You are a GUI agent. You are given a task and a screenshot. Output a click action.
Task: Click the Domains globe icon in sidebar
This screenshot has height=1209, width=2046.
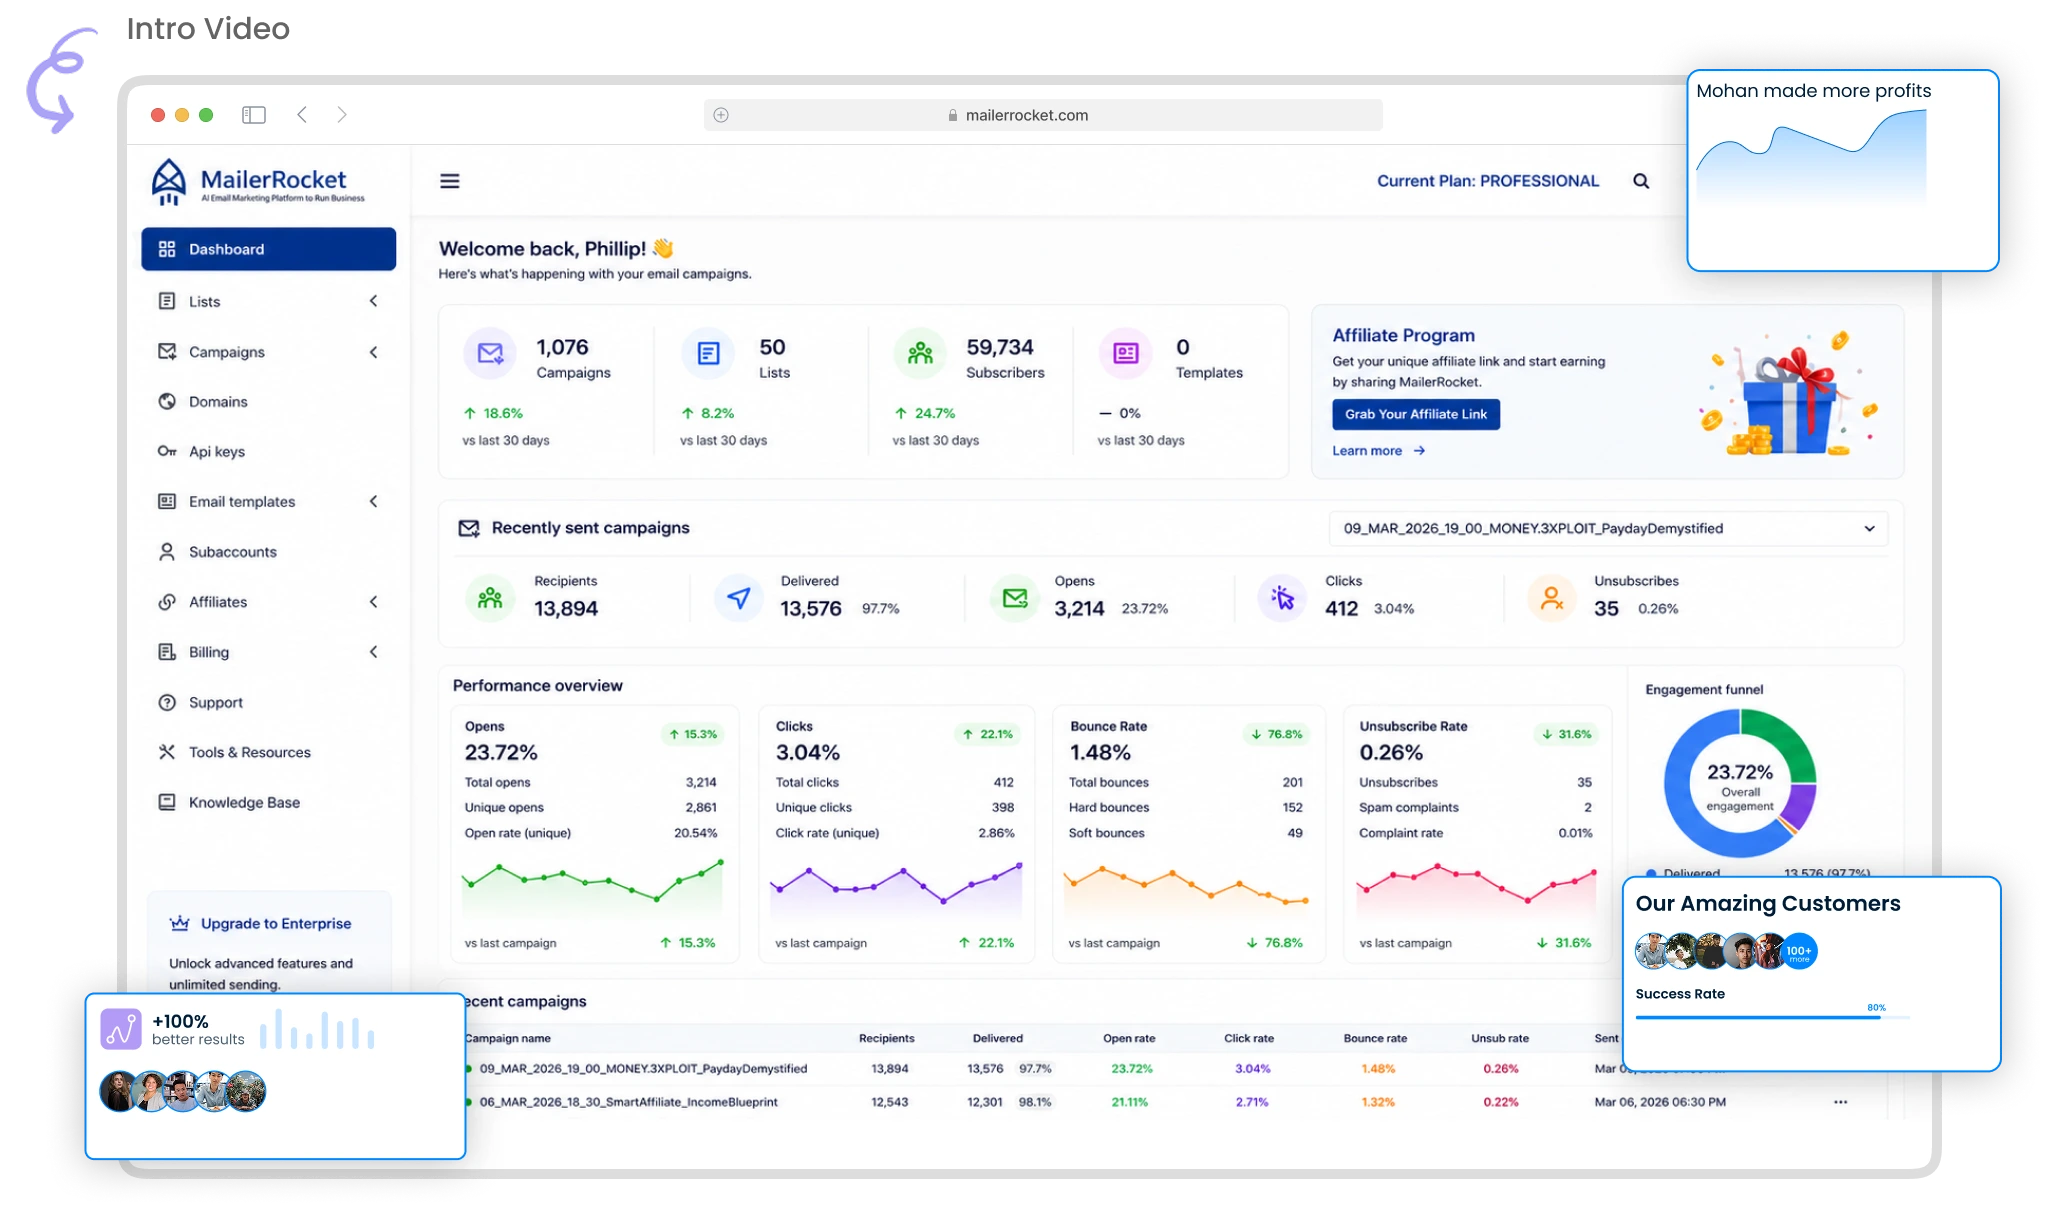tap(167, 401)
